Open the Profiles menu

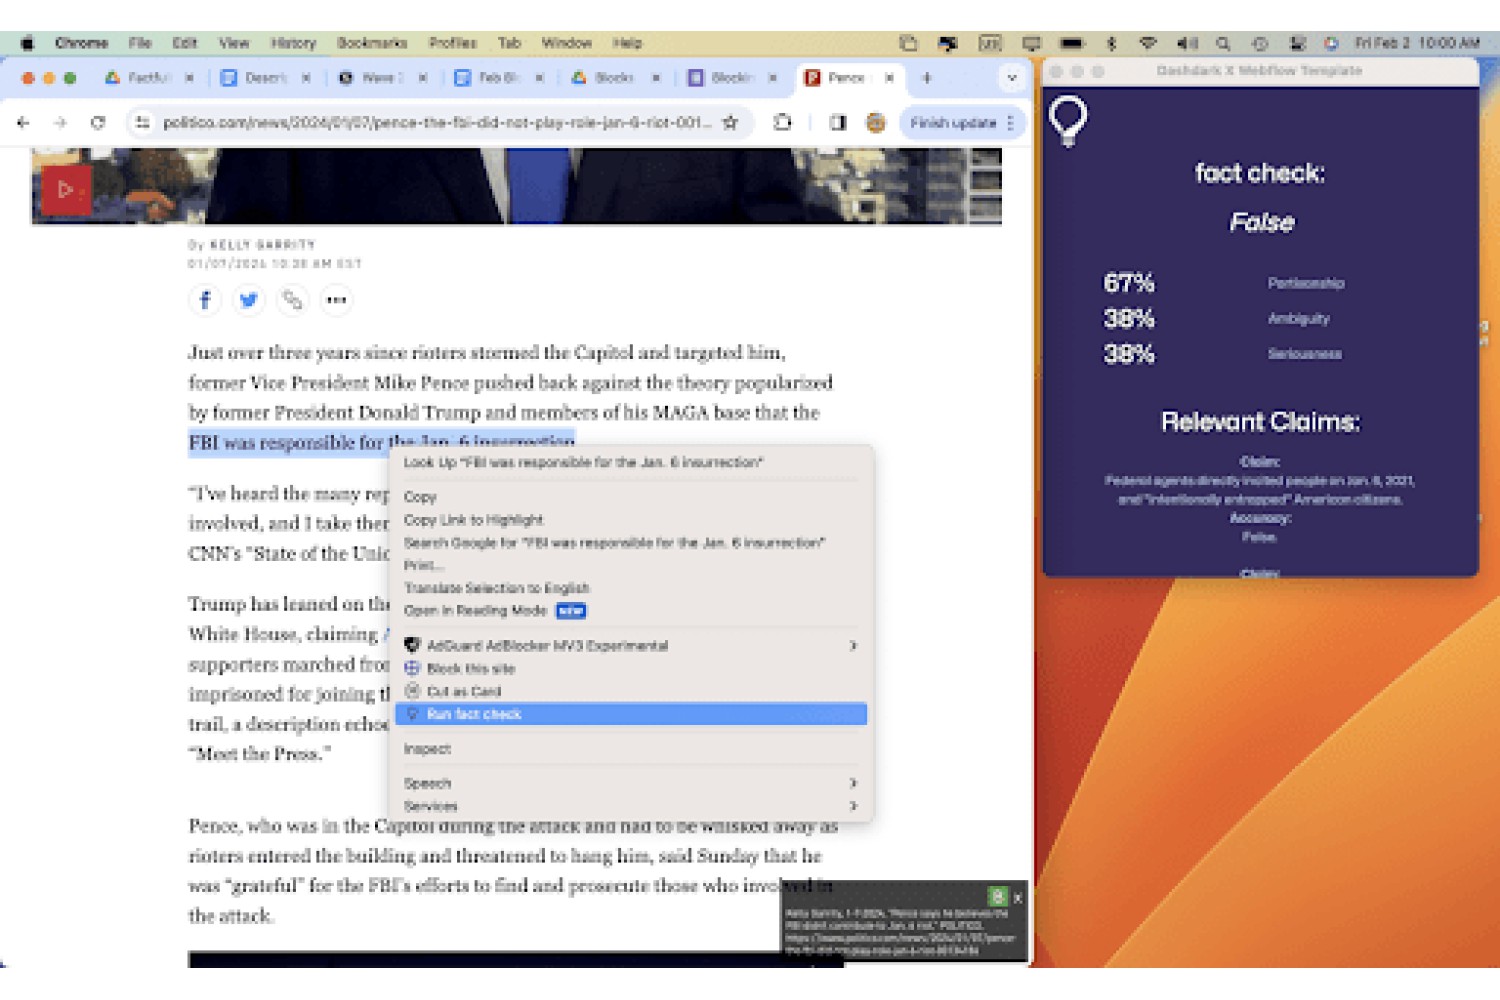coord(453,43)
